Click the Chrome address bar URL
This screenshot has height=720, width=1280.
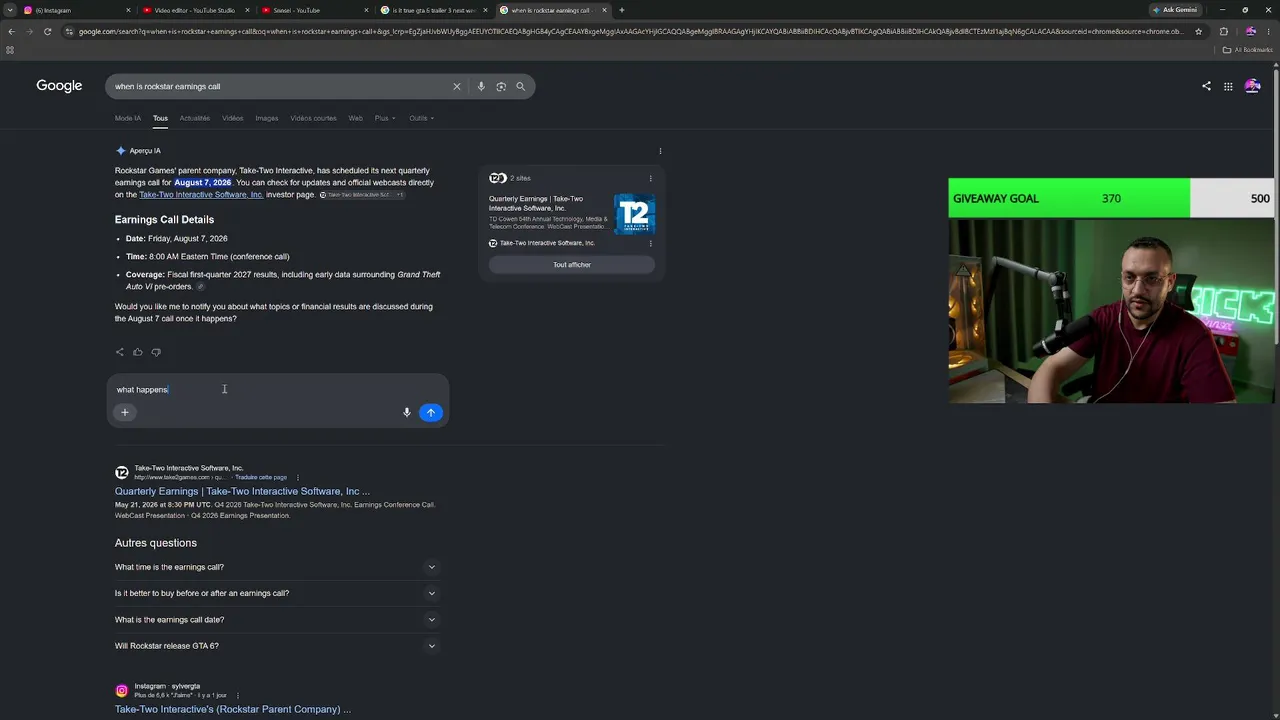coord(630,31)
